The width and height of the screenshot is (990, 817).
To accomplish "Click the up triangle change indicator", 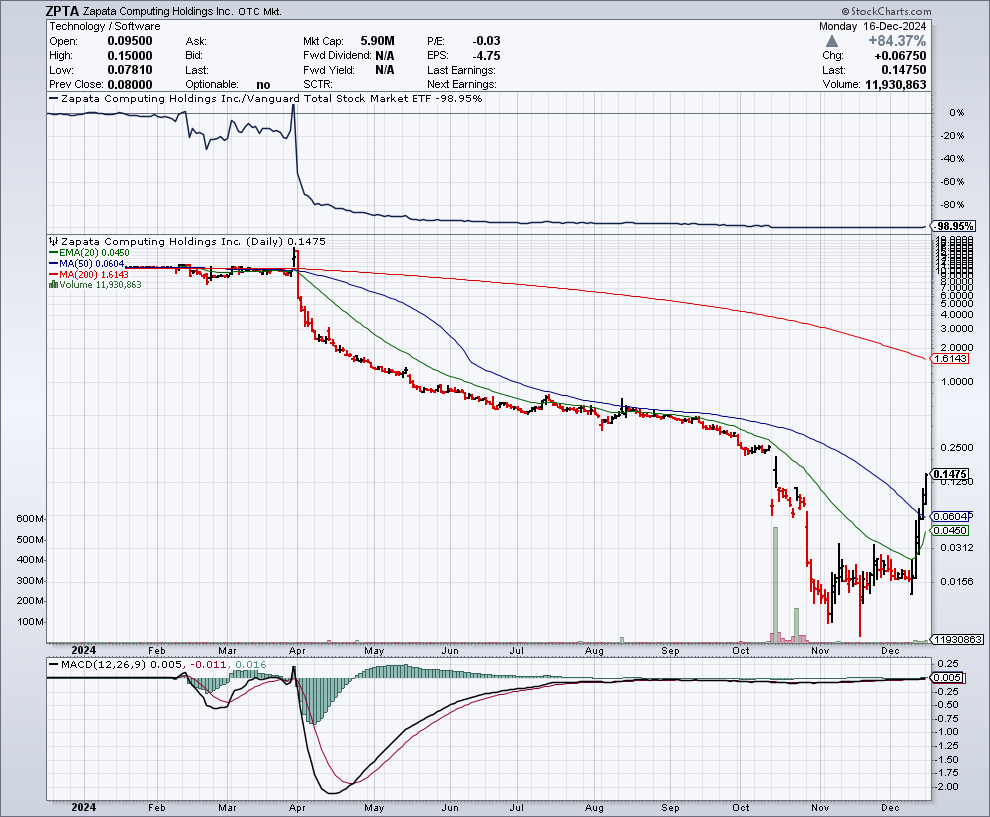I will [x=832, y=41].
